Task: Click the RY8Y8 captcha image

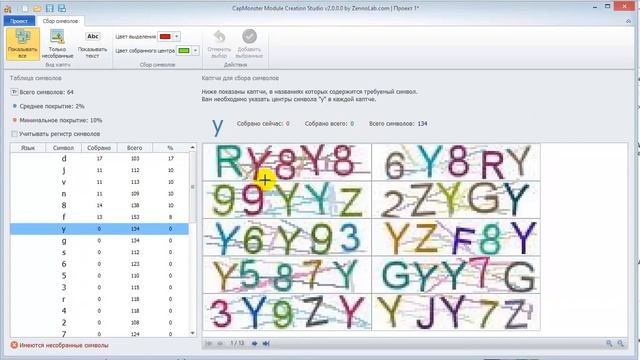Action: coord(287,162)
